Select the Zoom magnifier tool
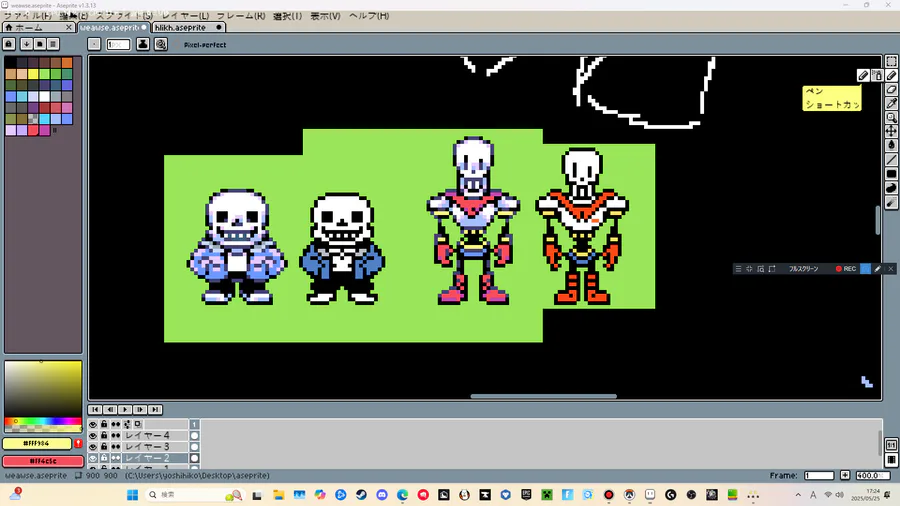This screenshot has height=506, width=900. point(891,118)
